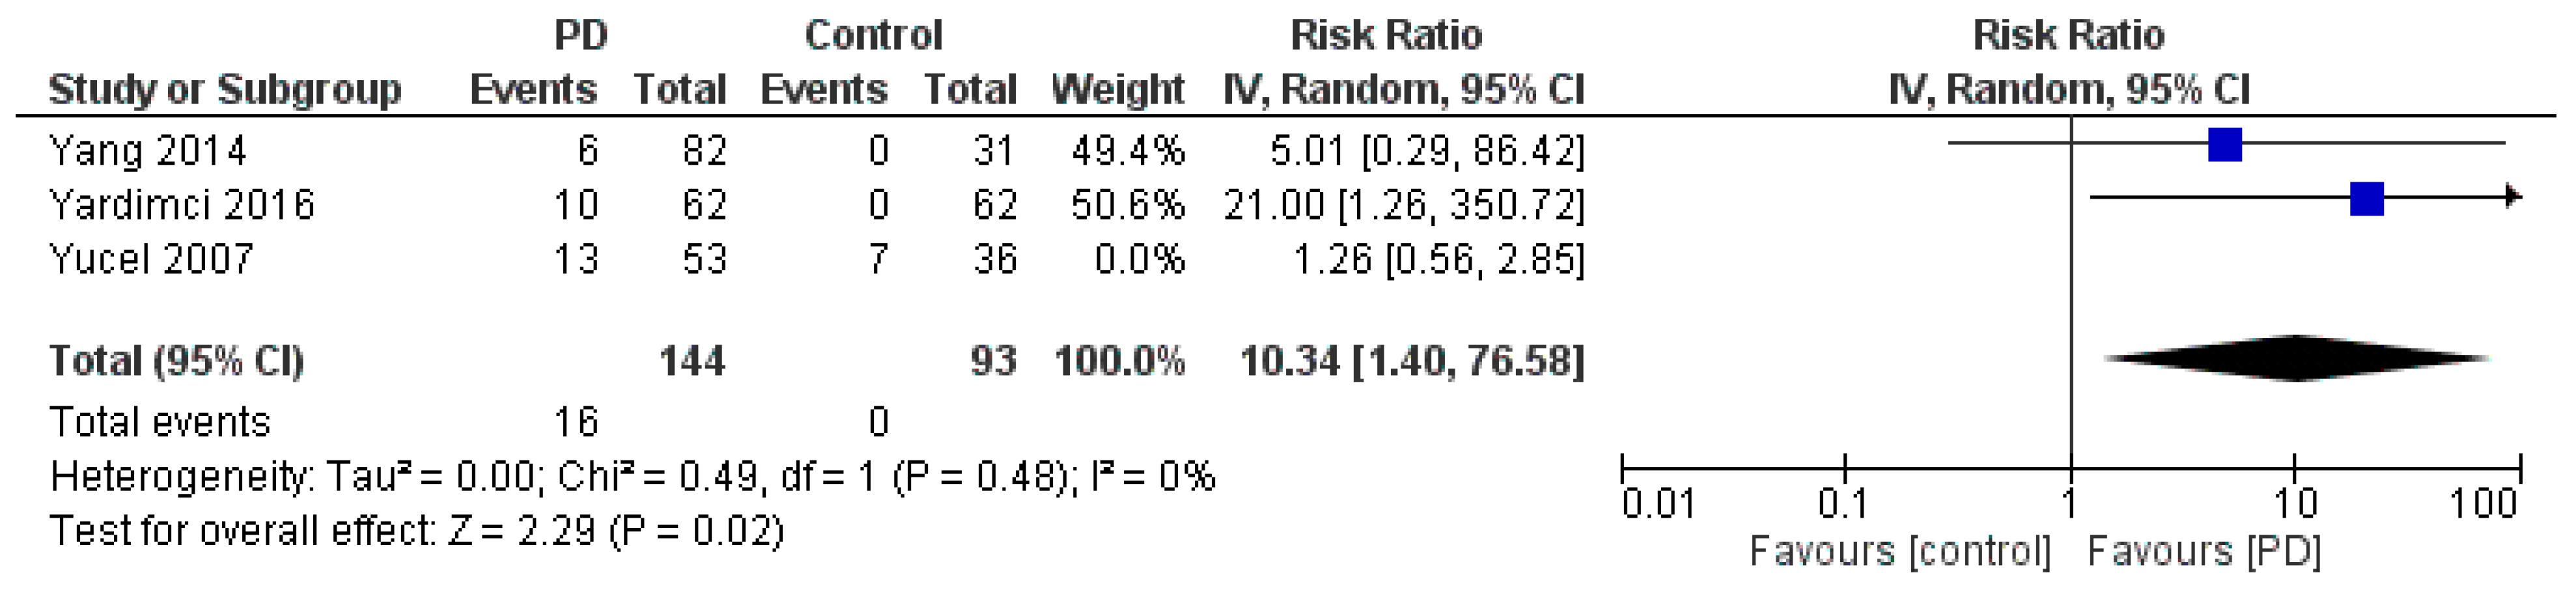Click the Control group heading
This screenshot has width=2576, height=590.
click(x=873, y=36)
